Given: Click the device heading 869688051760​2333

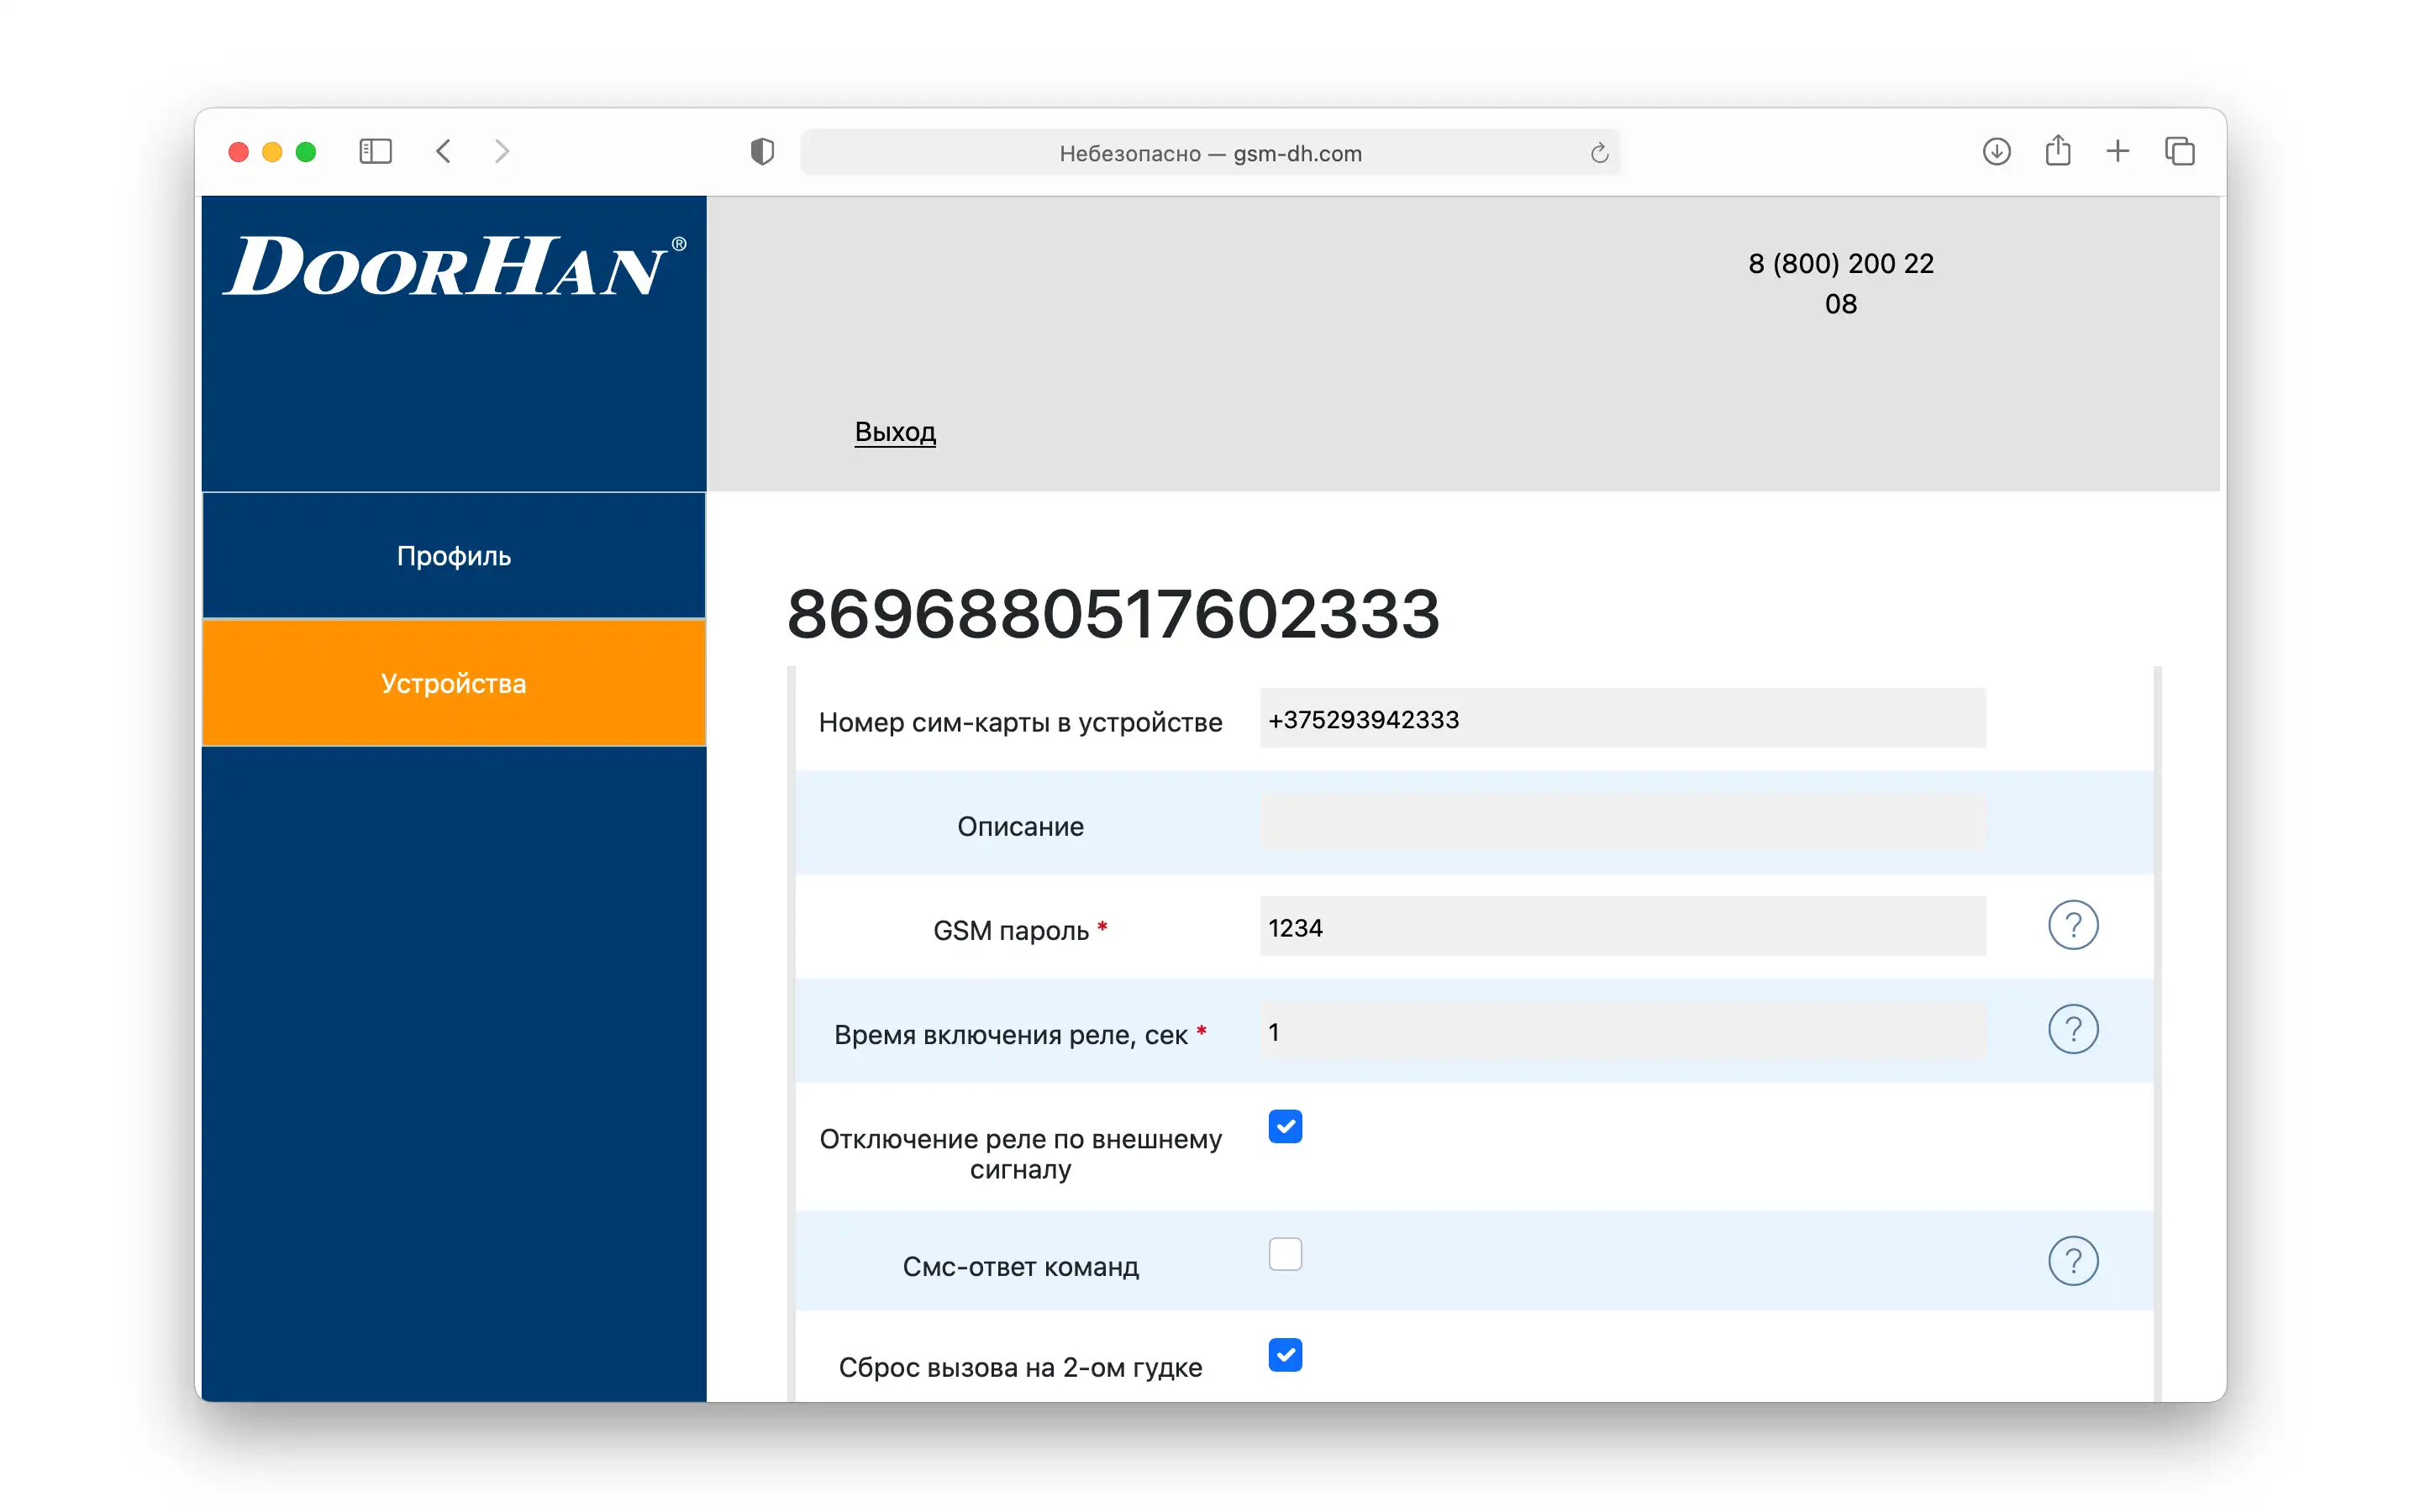Looking at the screenshot, I should pos(1113,613).
